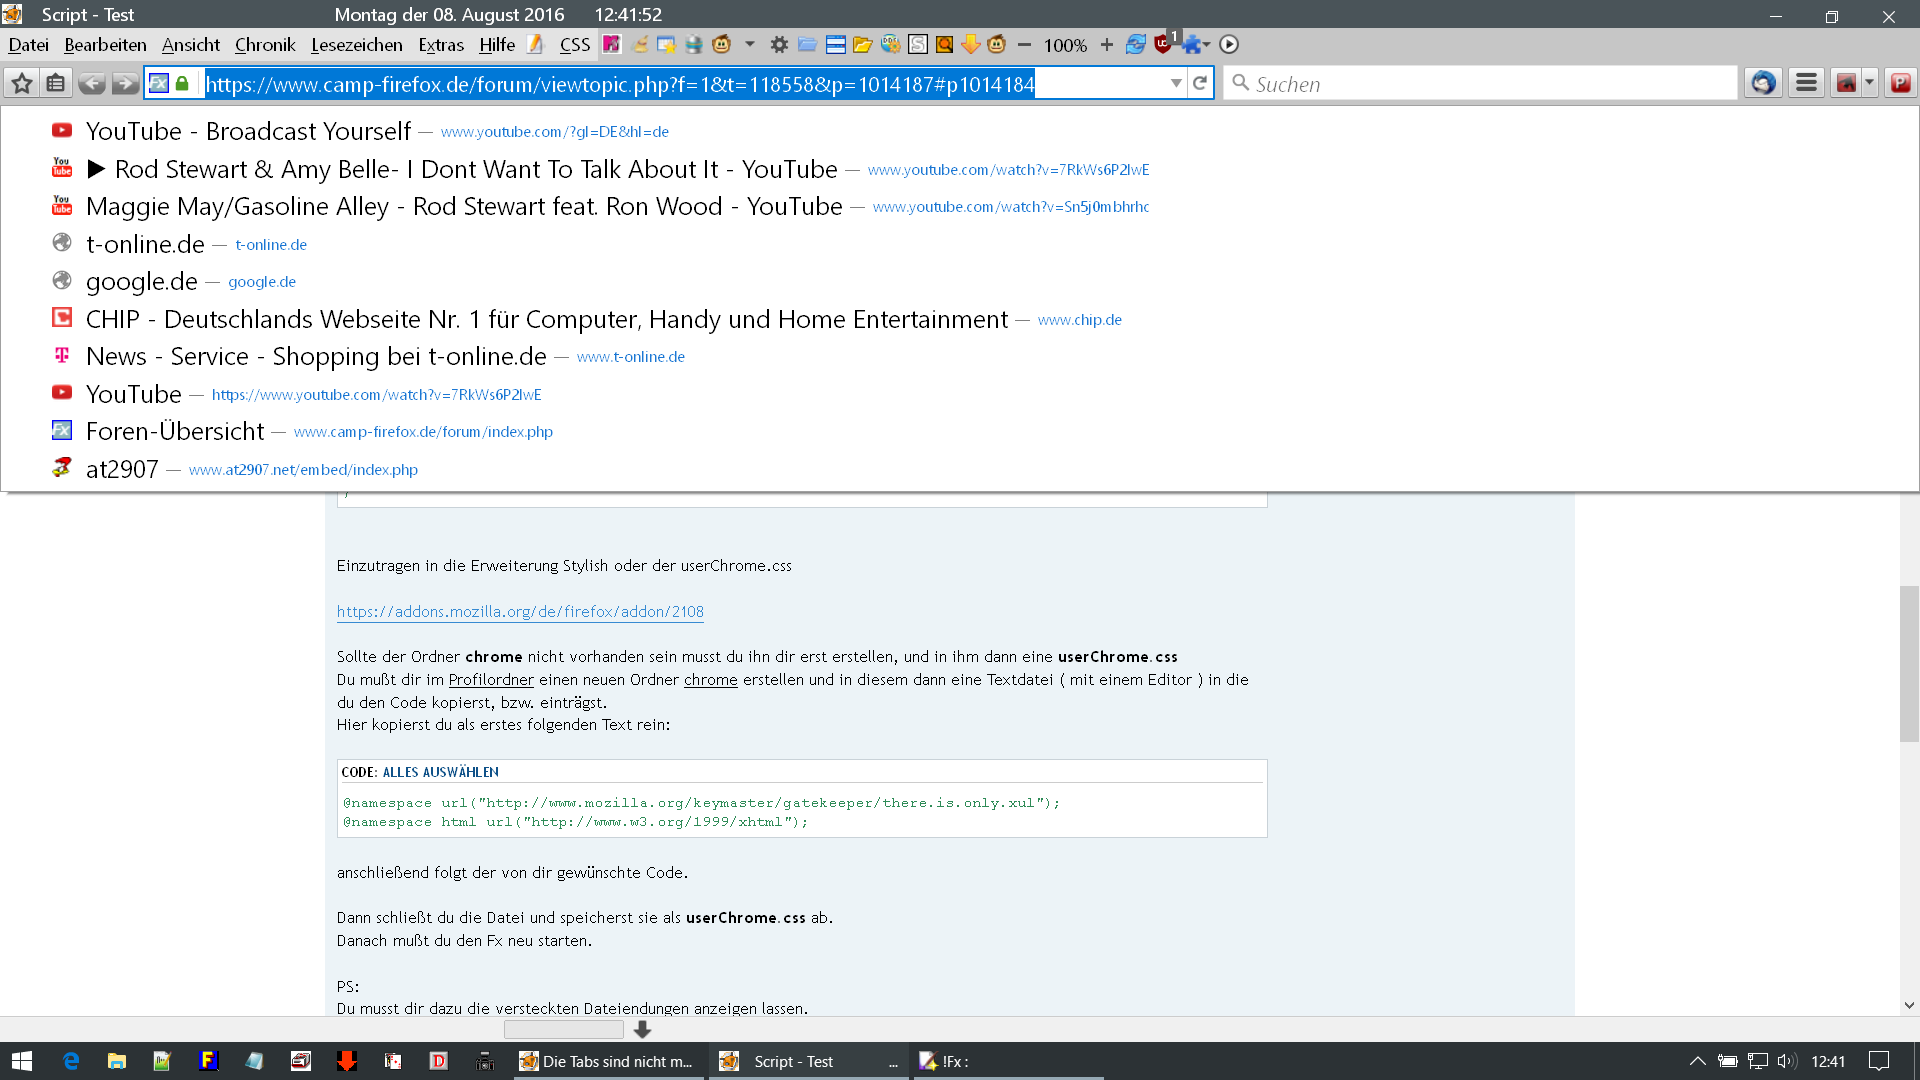Click the reload page button
This screenshot has height=1080, width=1920.
[1200, 84]
